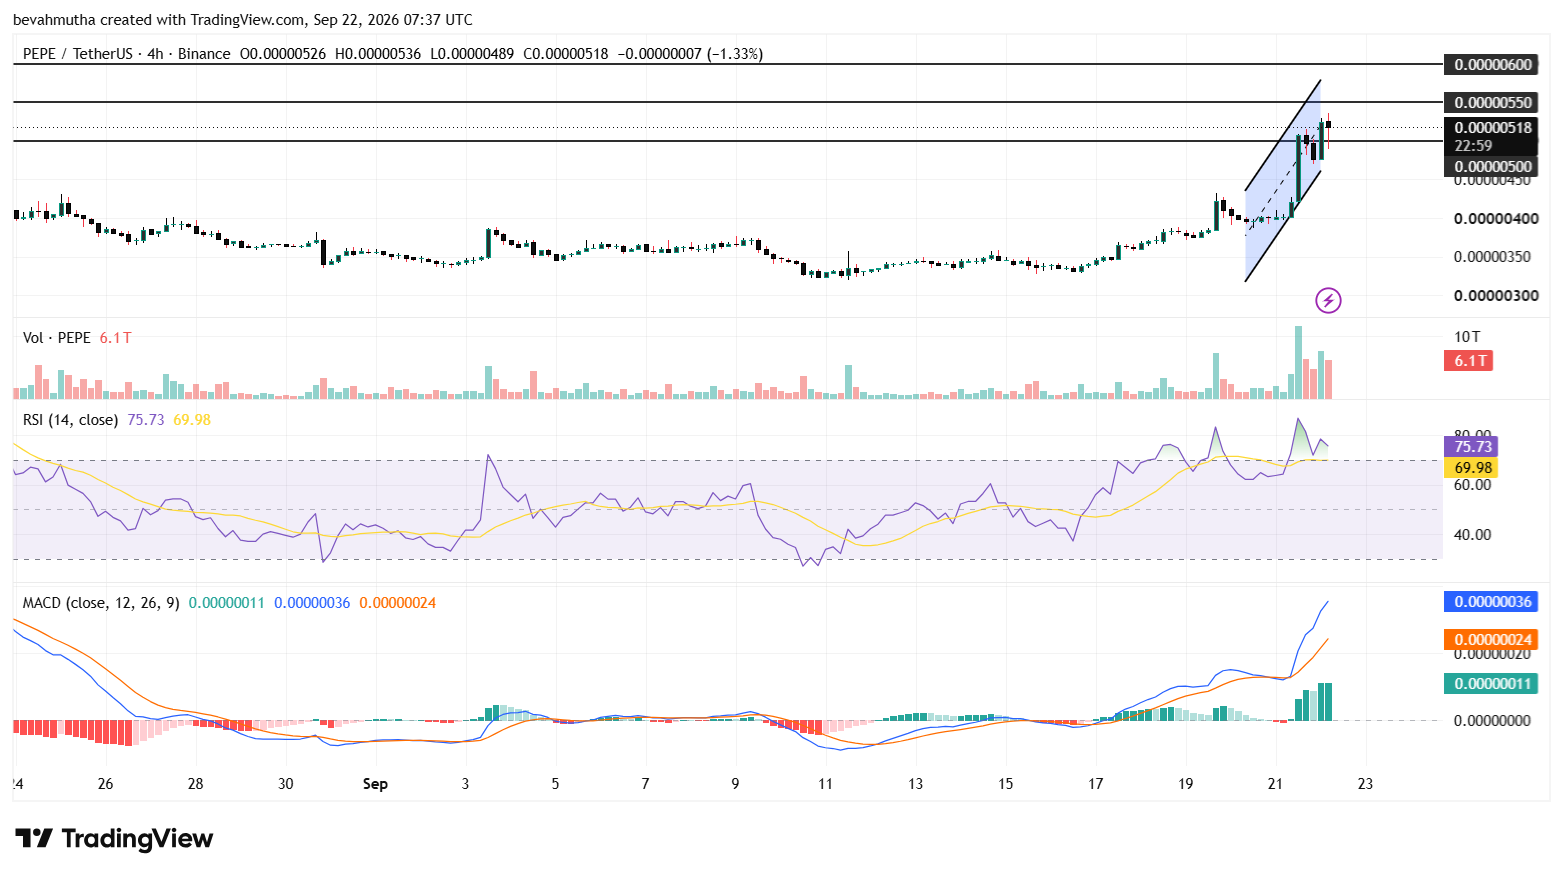Click the green "0.00000011" value in MACD legend
1563x876 pixels.
coord(227,603)
